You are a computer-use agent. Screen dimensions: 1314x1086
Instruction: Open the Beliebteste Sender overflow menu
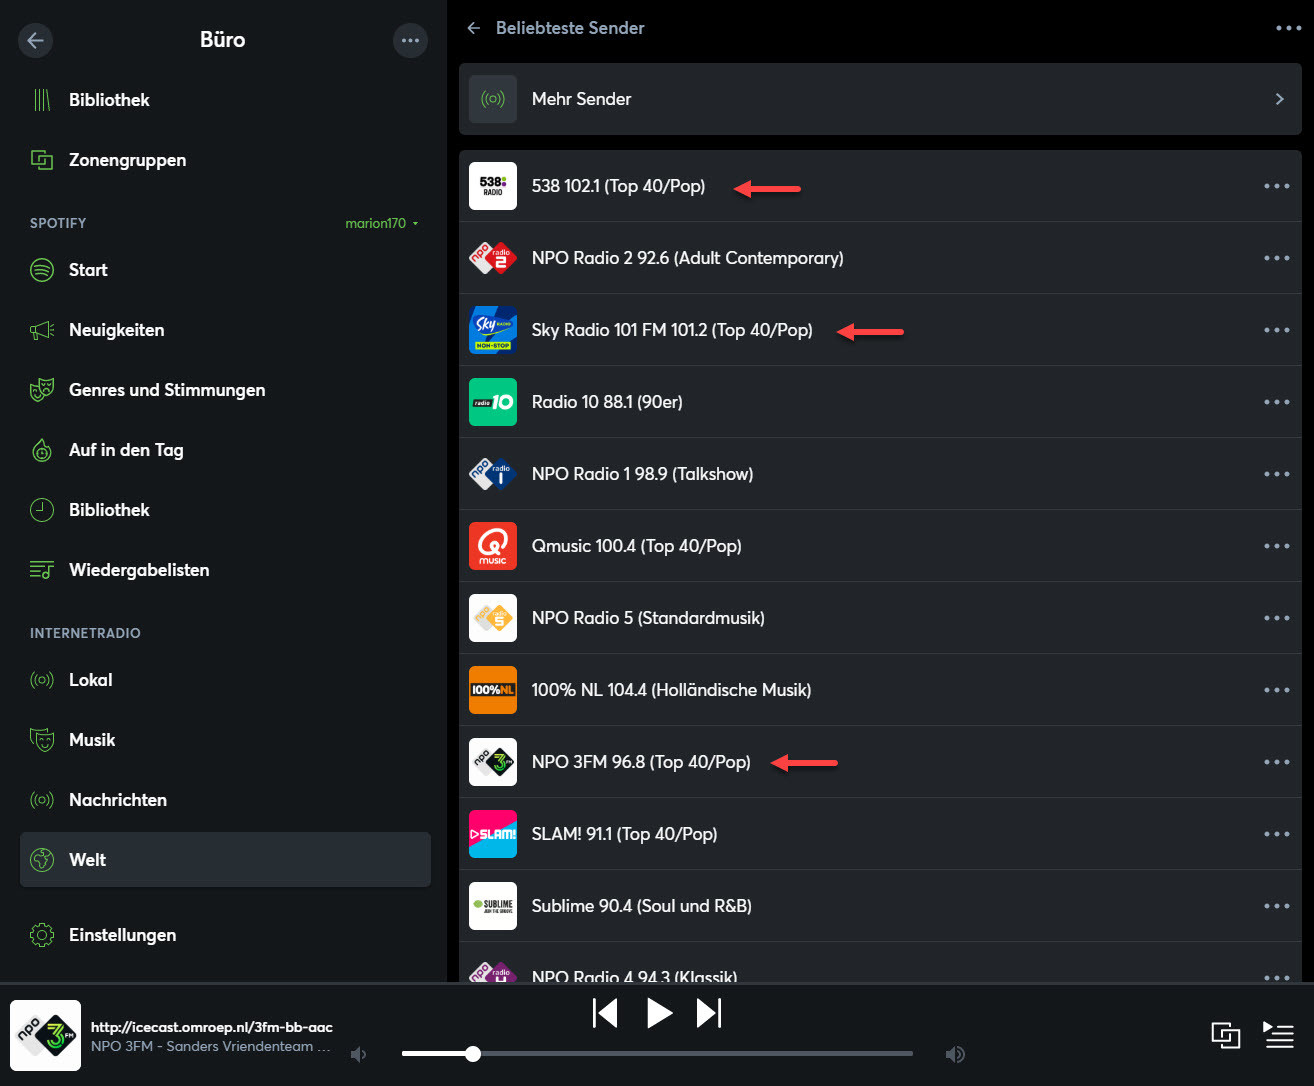coord(1288,28)
